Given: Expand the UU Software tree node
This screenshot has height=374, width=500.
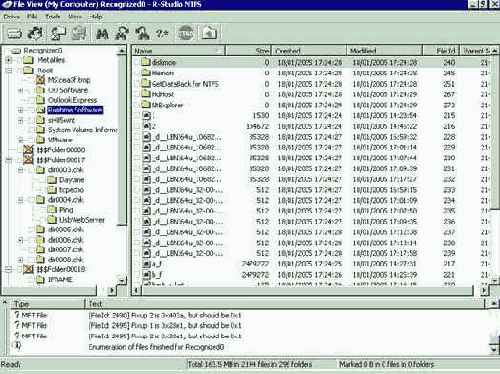Looking at the screenshot, I should coord(20,90).
